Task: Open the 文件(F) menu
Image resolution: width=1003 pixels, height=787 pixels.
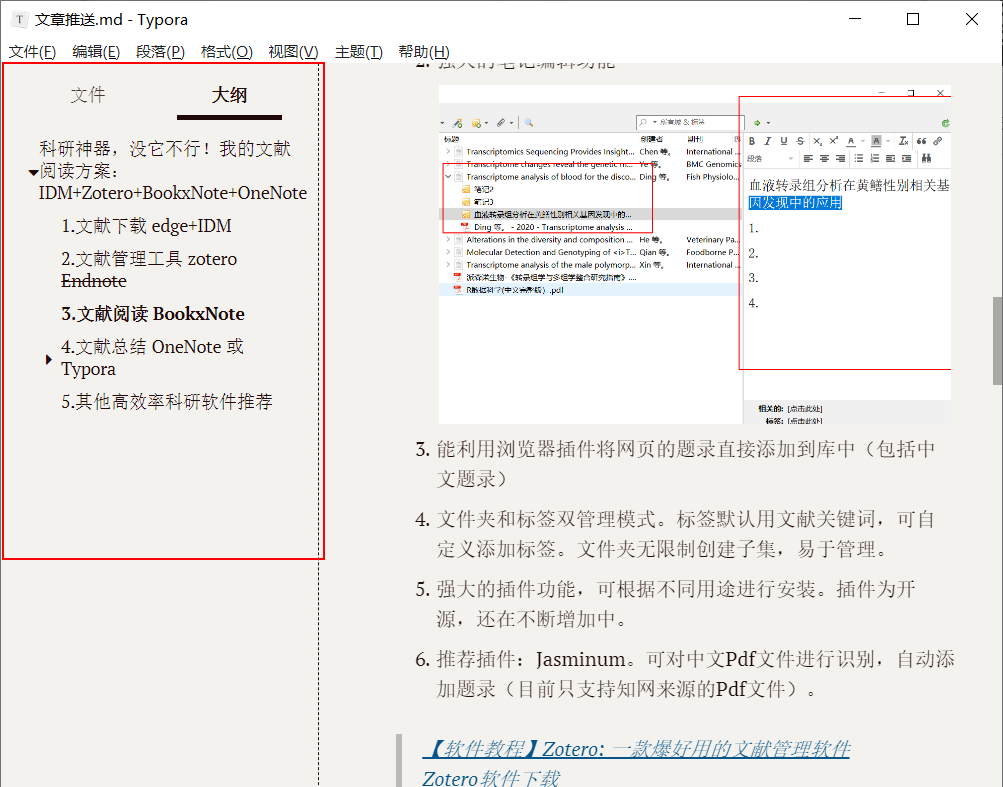Action: click(32, 51)
